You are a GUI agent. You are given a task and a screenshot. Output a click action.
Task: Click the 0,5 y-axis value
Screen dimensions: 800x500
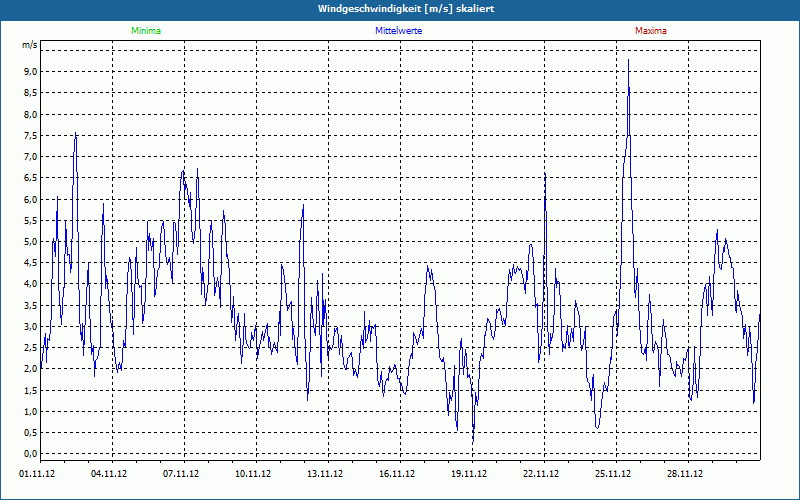pos(31,433)
